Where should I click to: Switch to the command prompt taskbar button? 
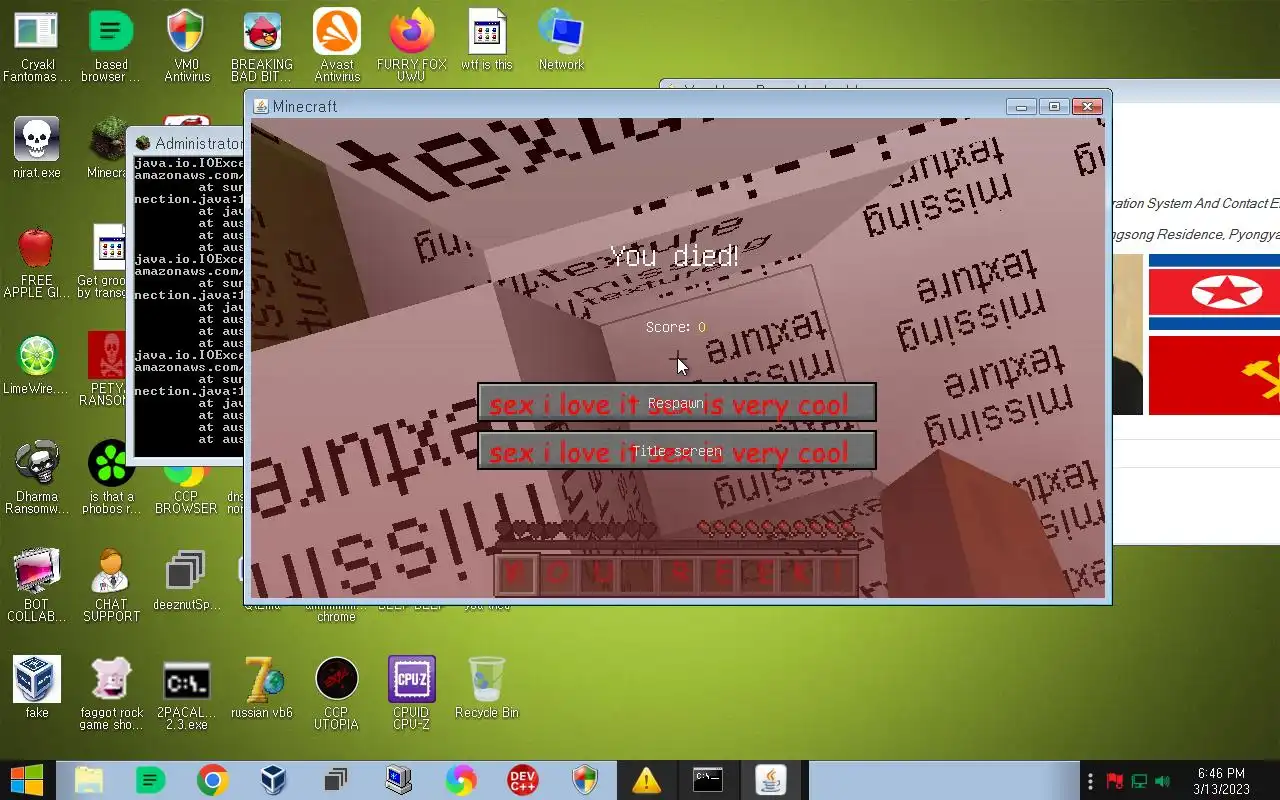[x=708, y=780]
